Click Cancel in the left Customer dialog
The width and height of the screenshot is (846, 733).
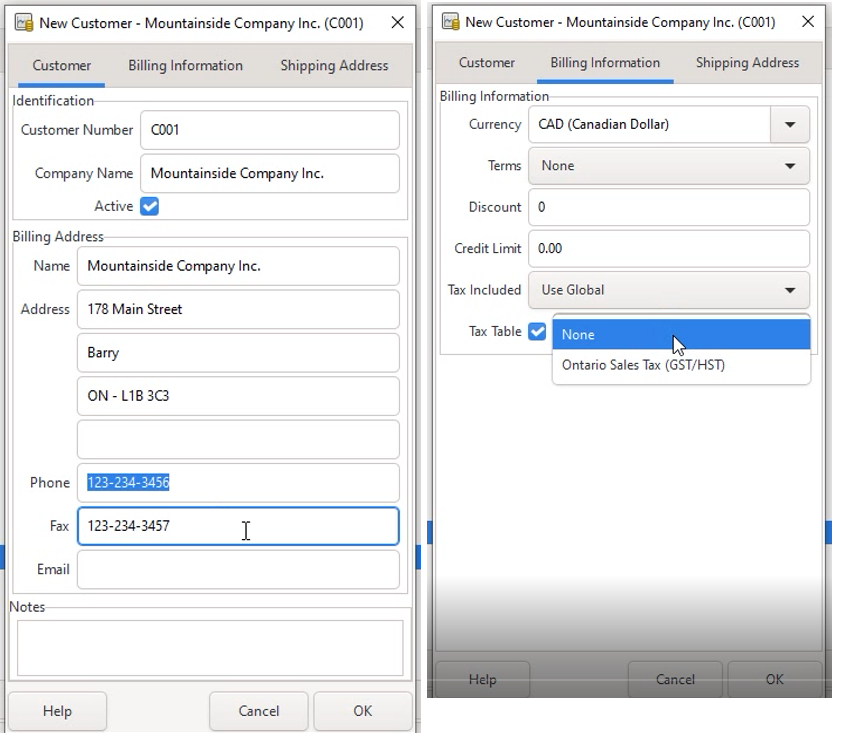259,711
